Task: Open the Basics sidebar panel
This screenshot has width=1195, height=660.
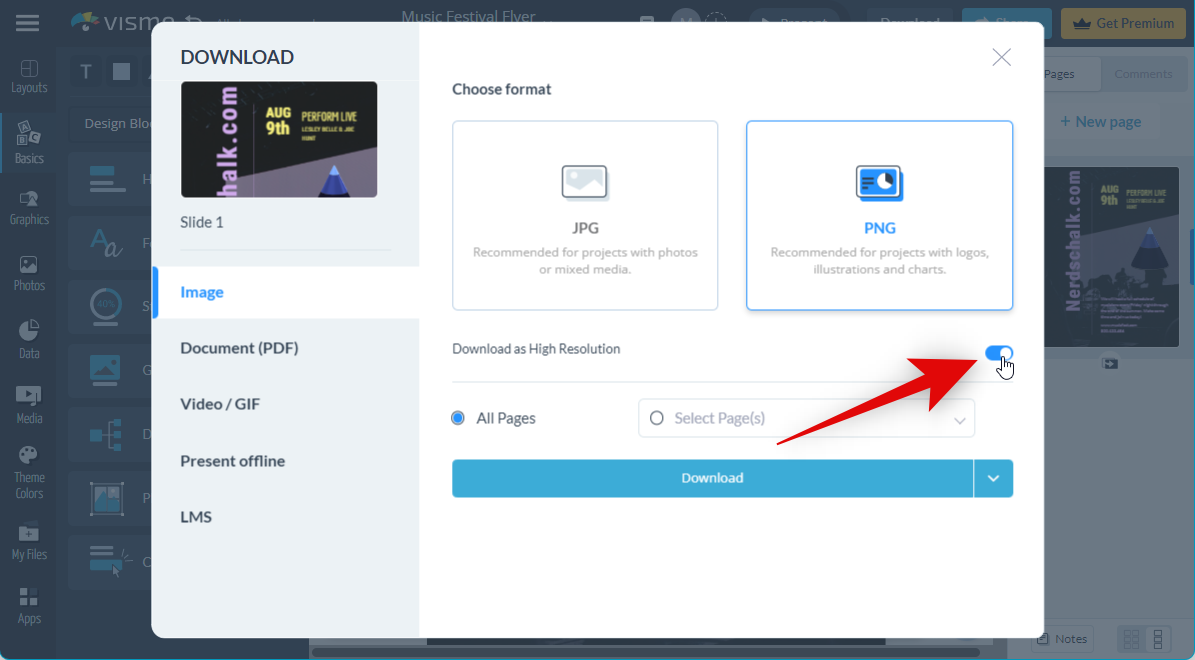Action: tap(29, 143)
